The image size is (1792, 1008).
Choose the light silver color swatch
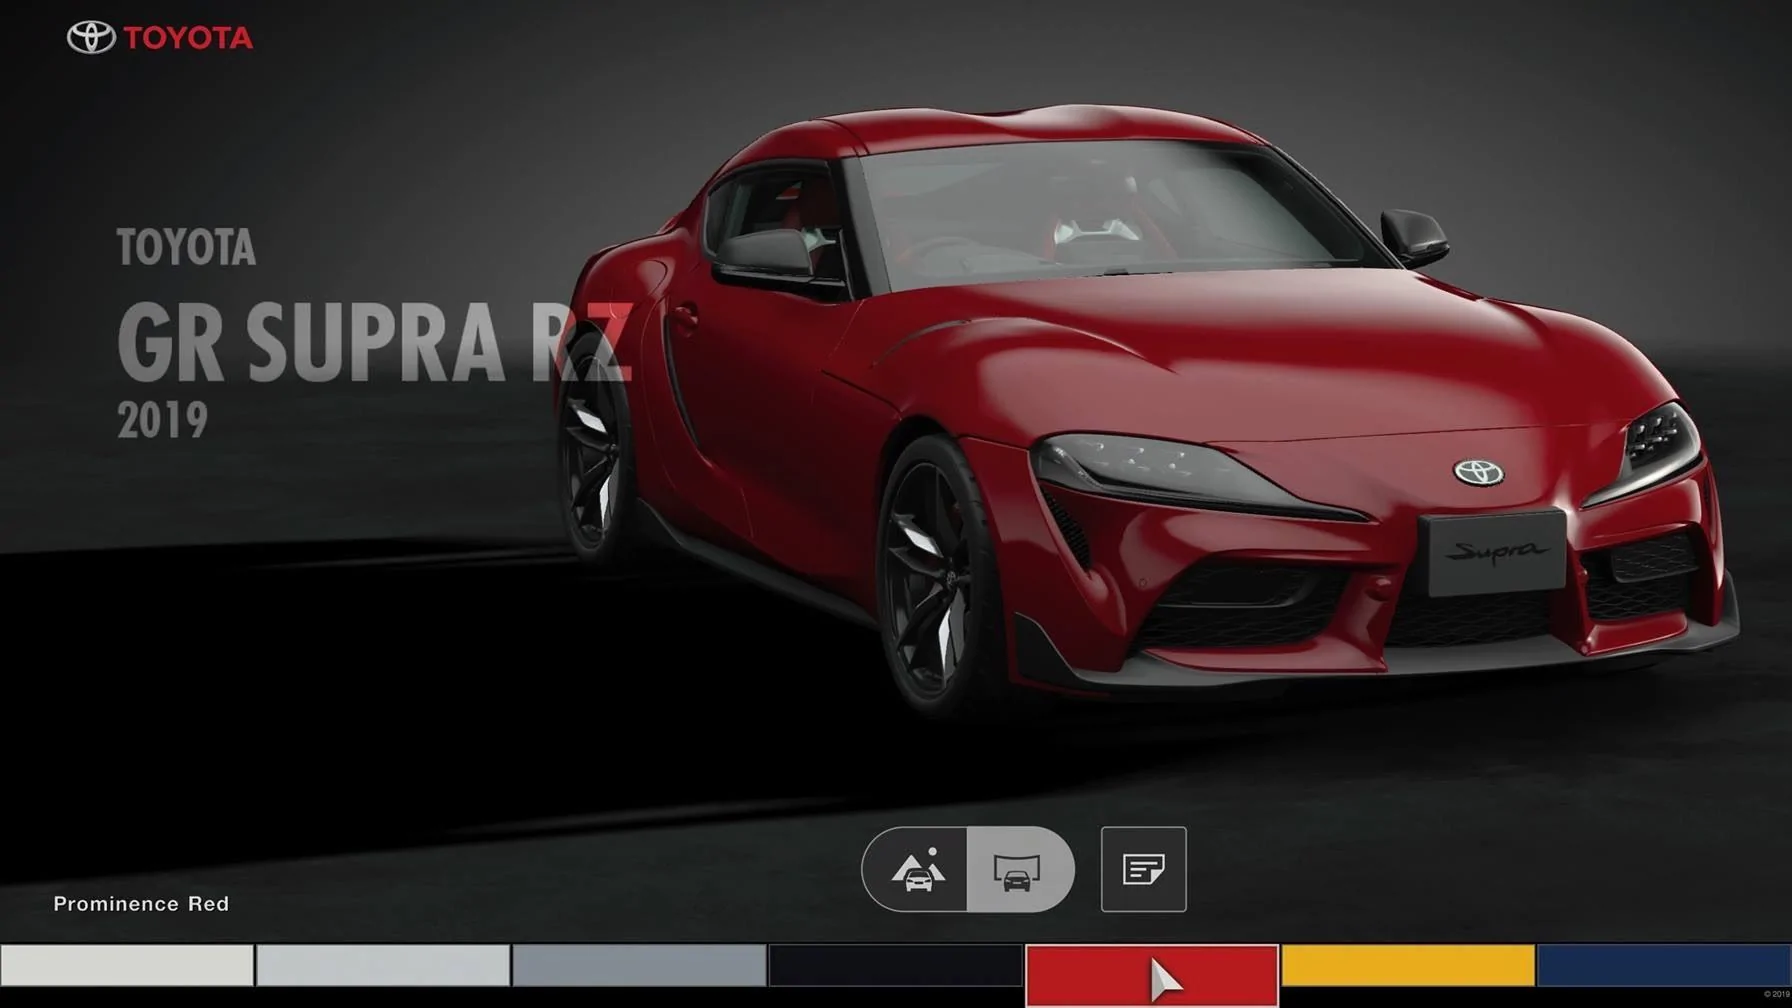click(383, 966)
